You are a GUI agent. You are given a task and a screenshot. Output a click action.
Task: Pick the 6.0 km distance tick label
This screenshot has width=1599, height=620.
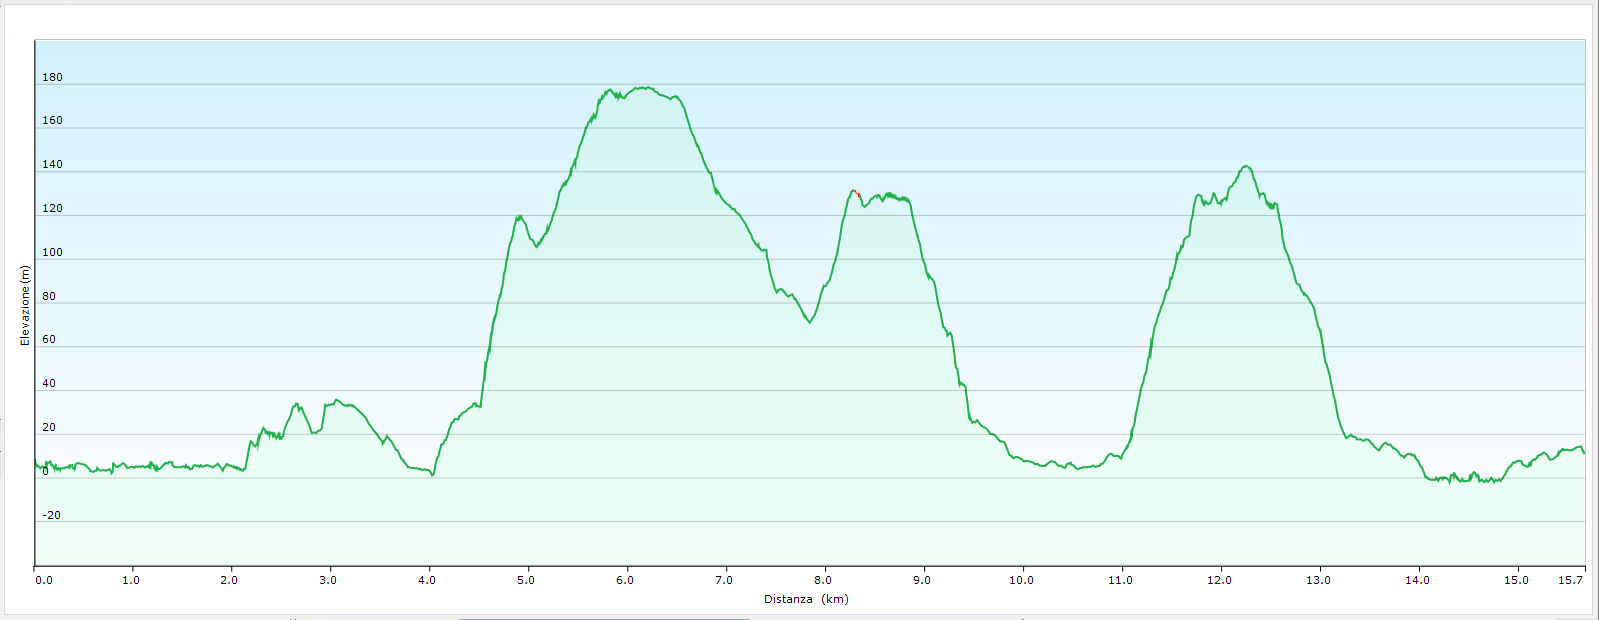pyautogui.click(x=625, y=580)
